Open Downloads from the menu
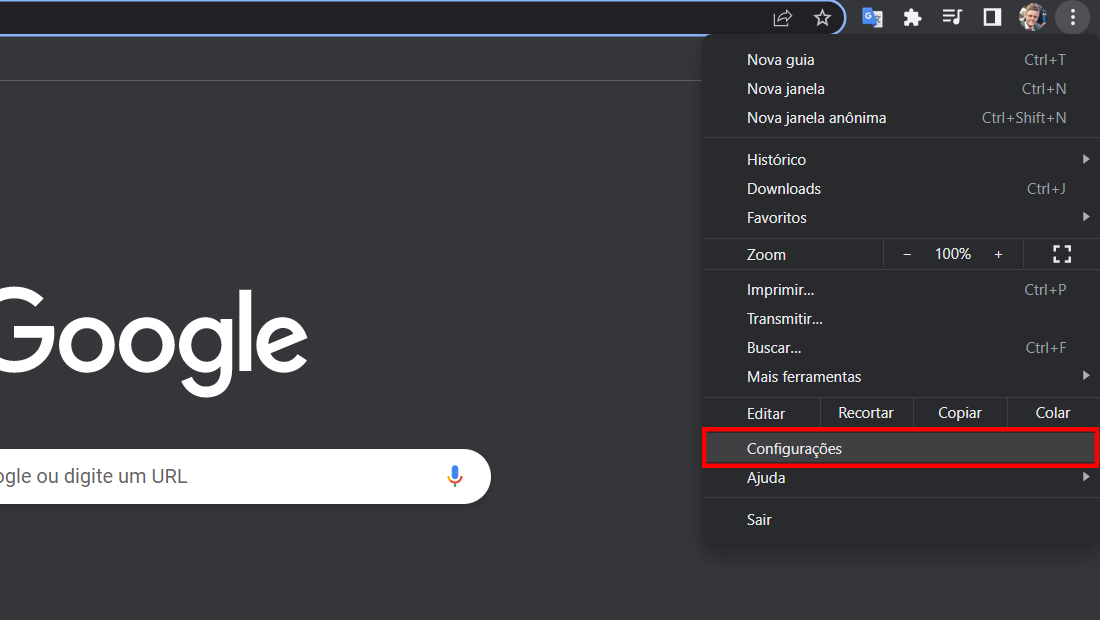 click(901, 189)
